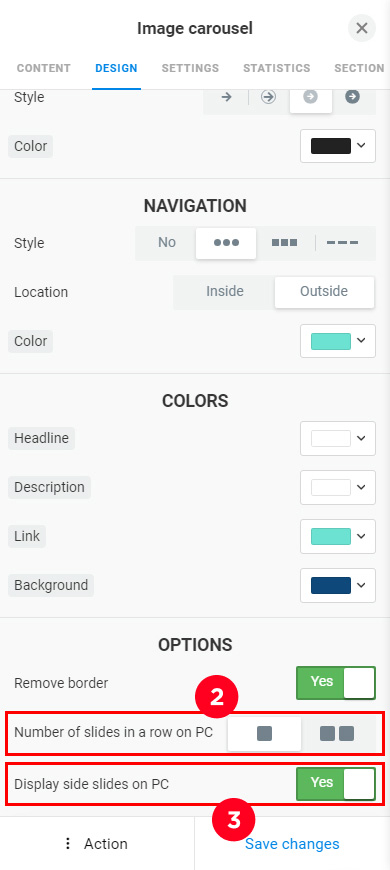This screenshot has height=870, width=390.
Task: Click Save changes
Action: coord(292,843)
